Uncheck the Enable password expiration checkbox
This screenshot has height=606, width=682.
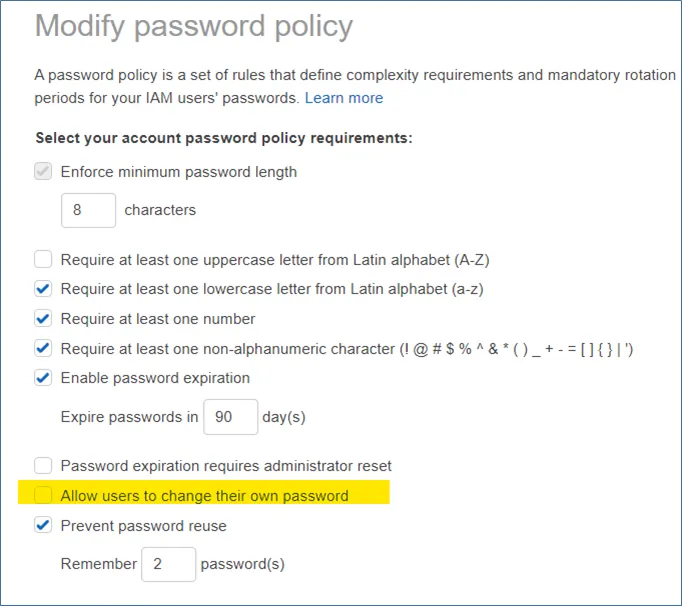(x=43, y=378)
